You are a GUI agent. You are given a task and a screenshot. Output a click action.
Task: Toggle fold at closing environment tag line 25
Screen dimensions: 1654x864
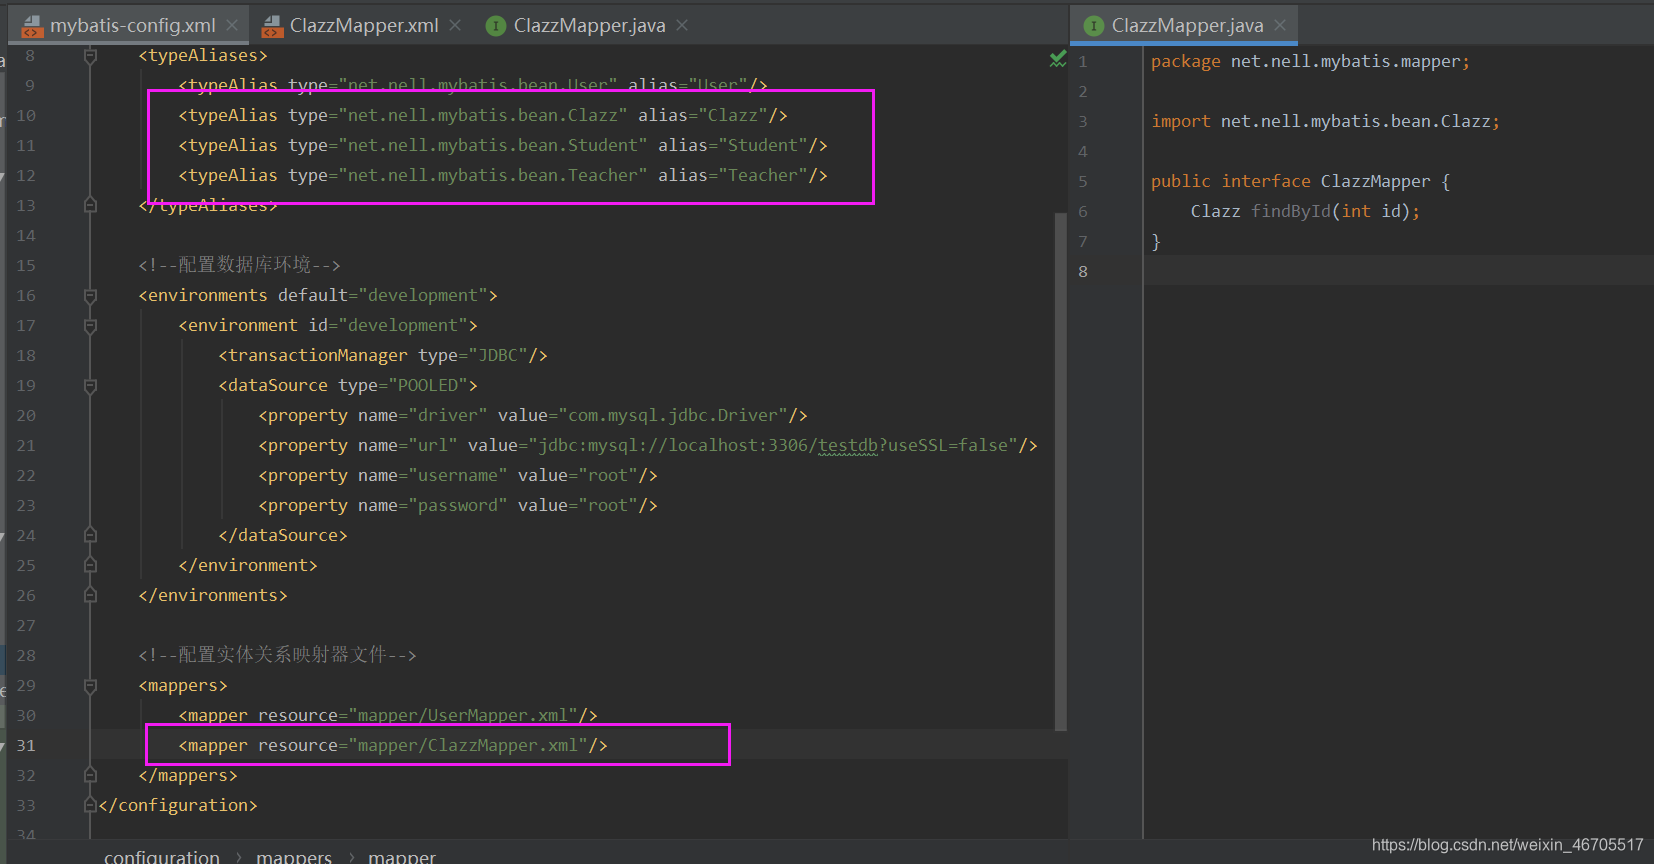pos(90,565)
